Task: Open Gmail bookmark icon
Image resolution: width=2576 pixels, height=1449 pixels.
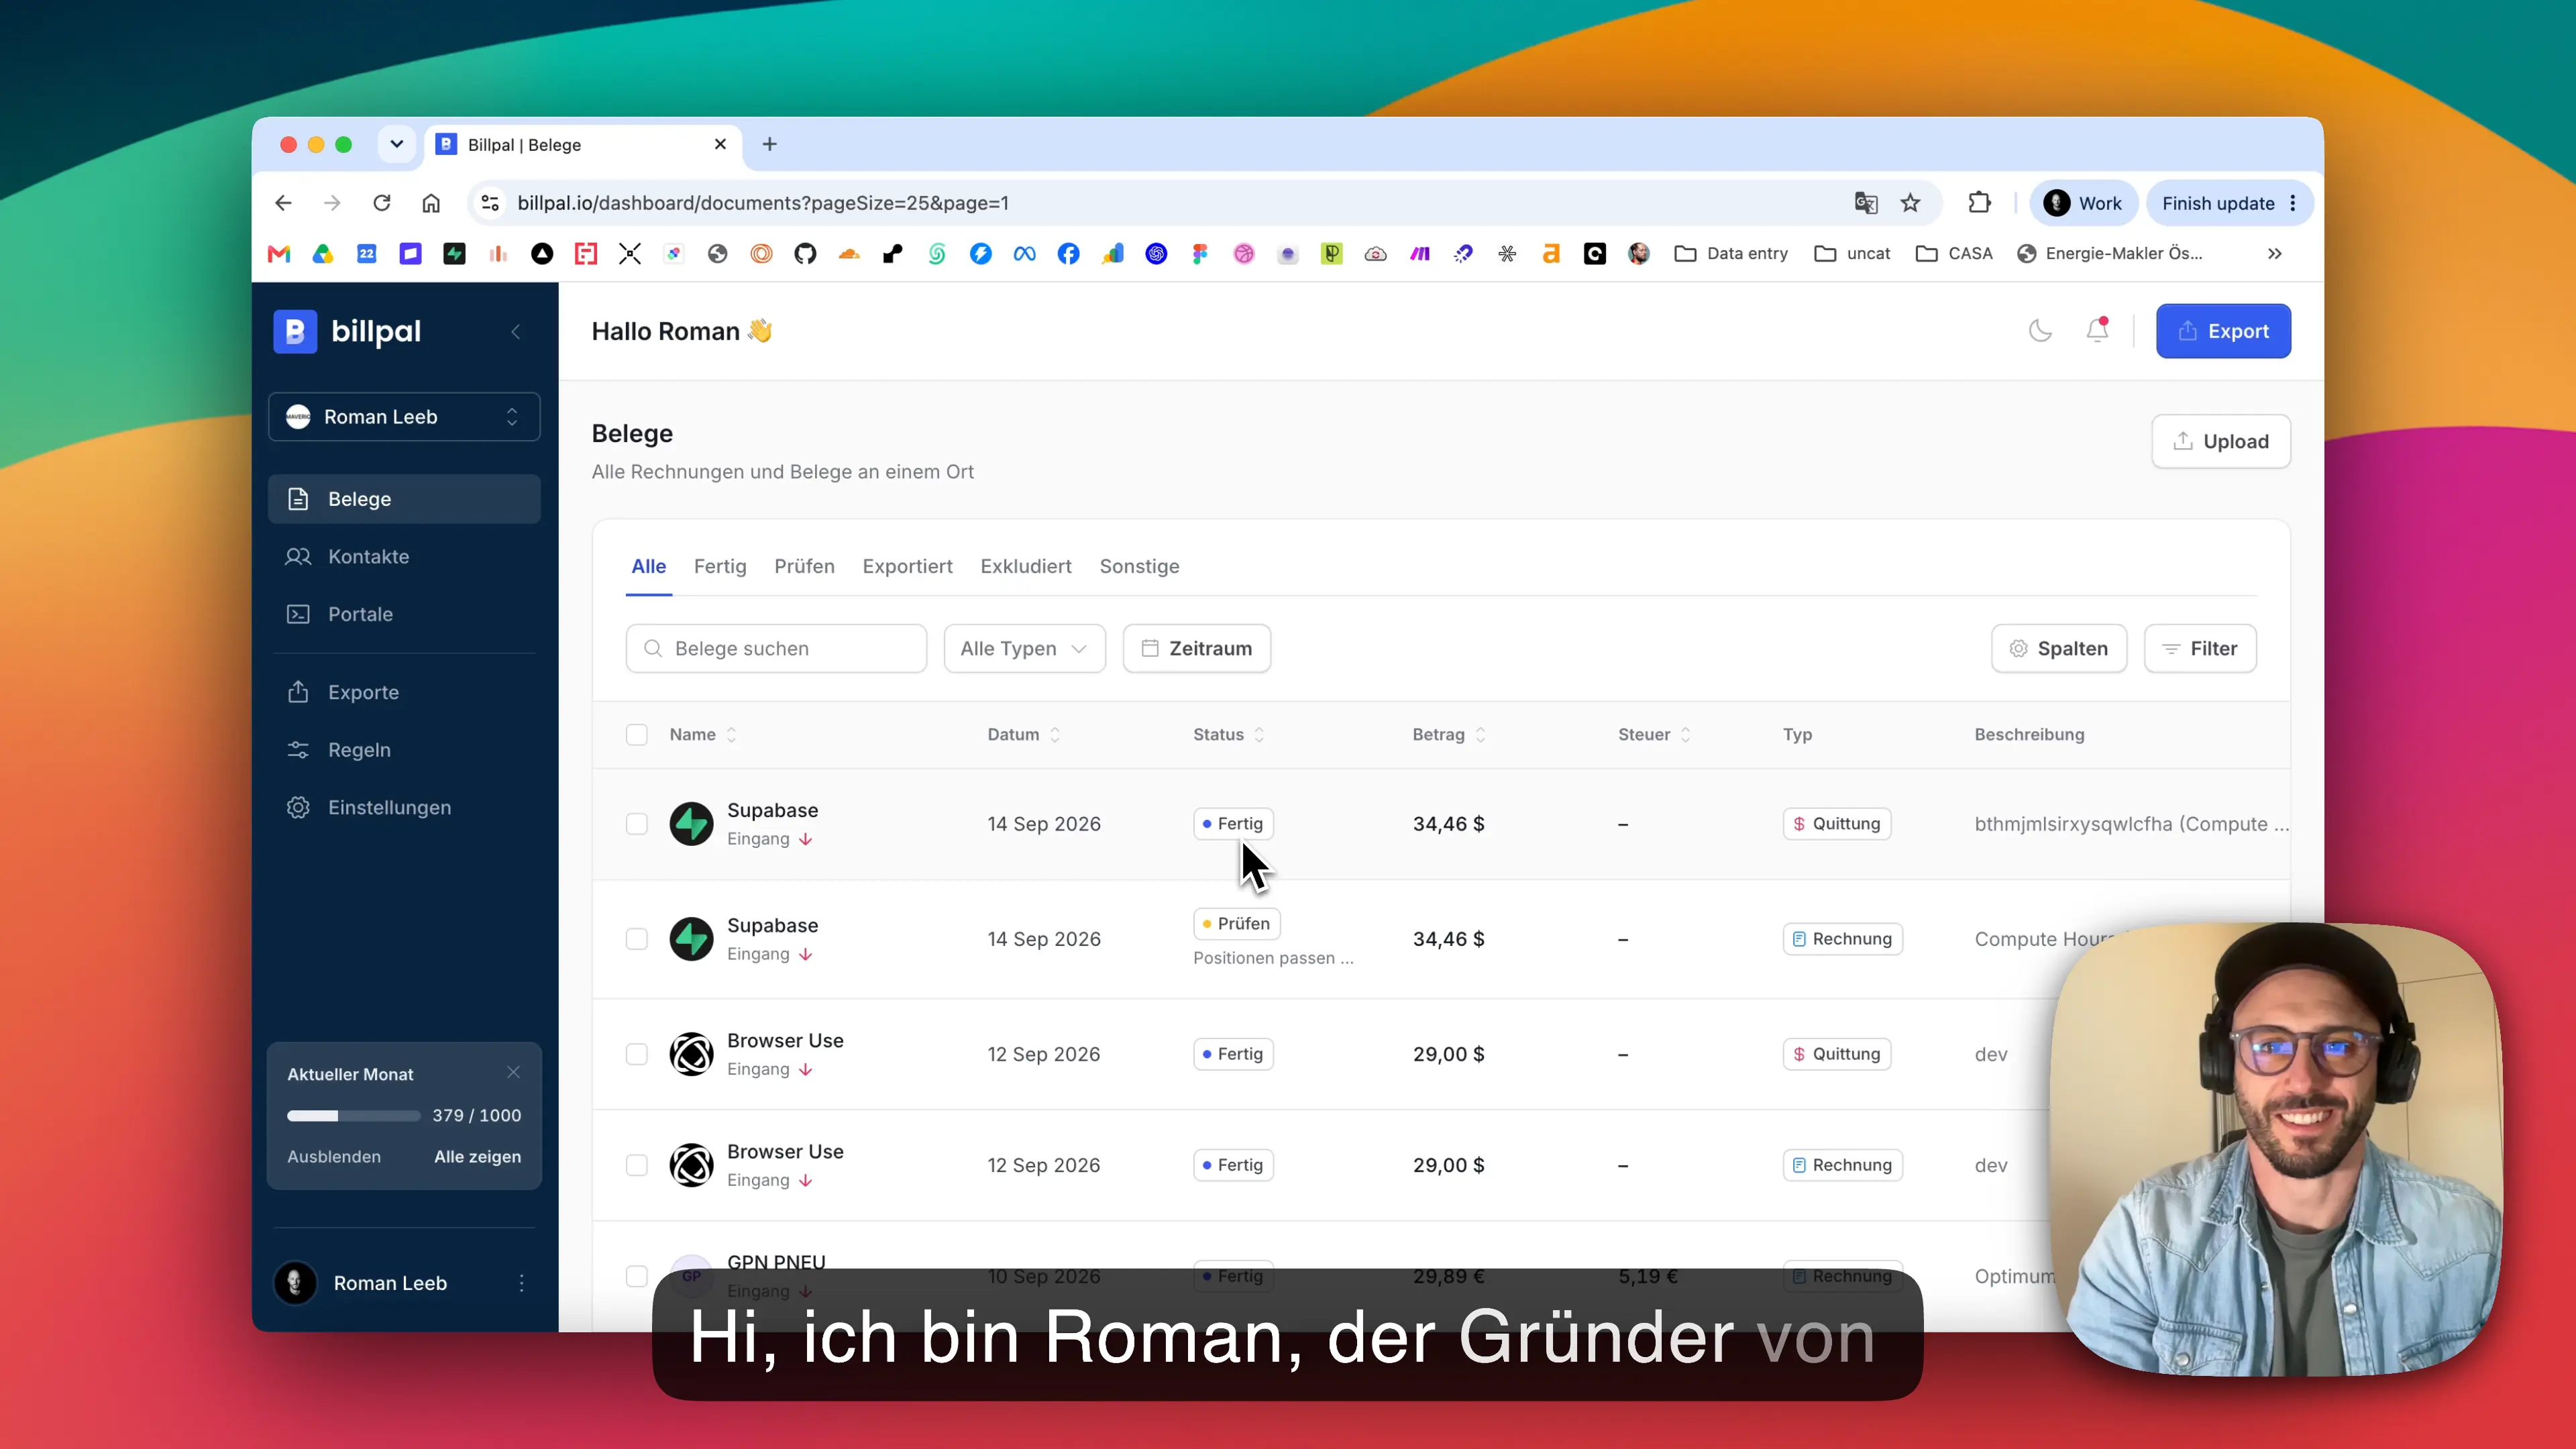Action: coord(279,254)
